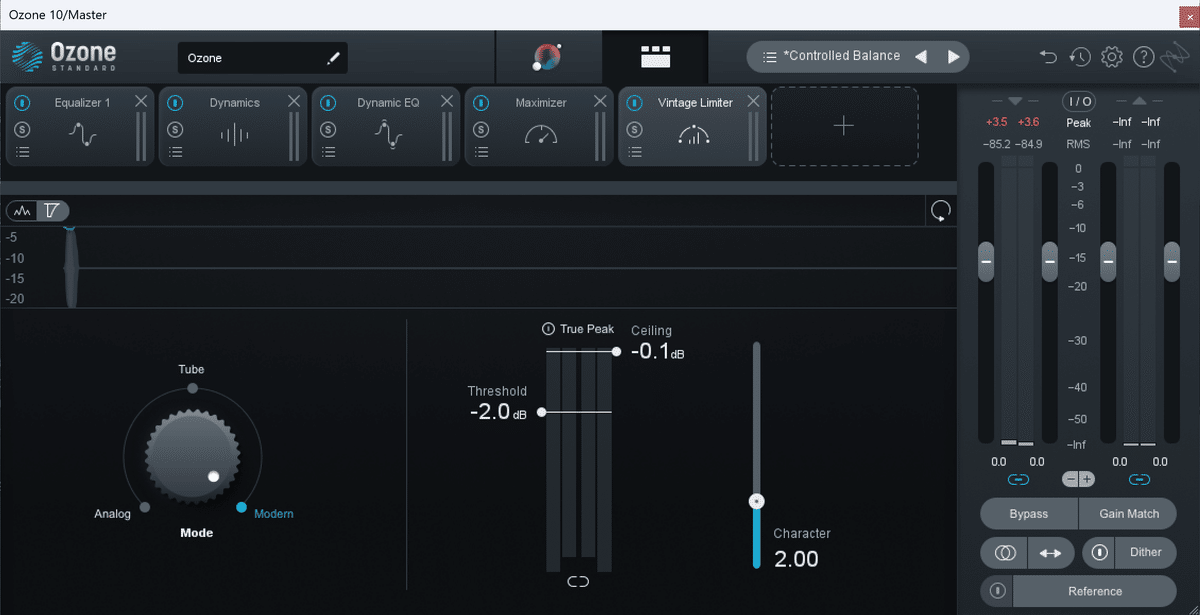Image resolution: width=1200 pixels, height=615 pixels.
Task: Toggle the Reference power icon
Action: pyautogui.click(x=997, y=591)
